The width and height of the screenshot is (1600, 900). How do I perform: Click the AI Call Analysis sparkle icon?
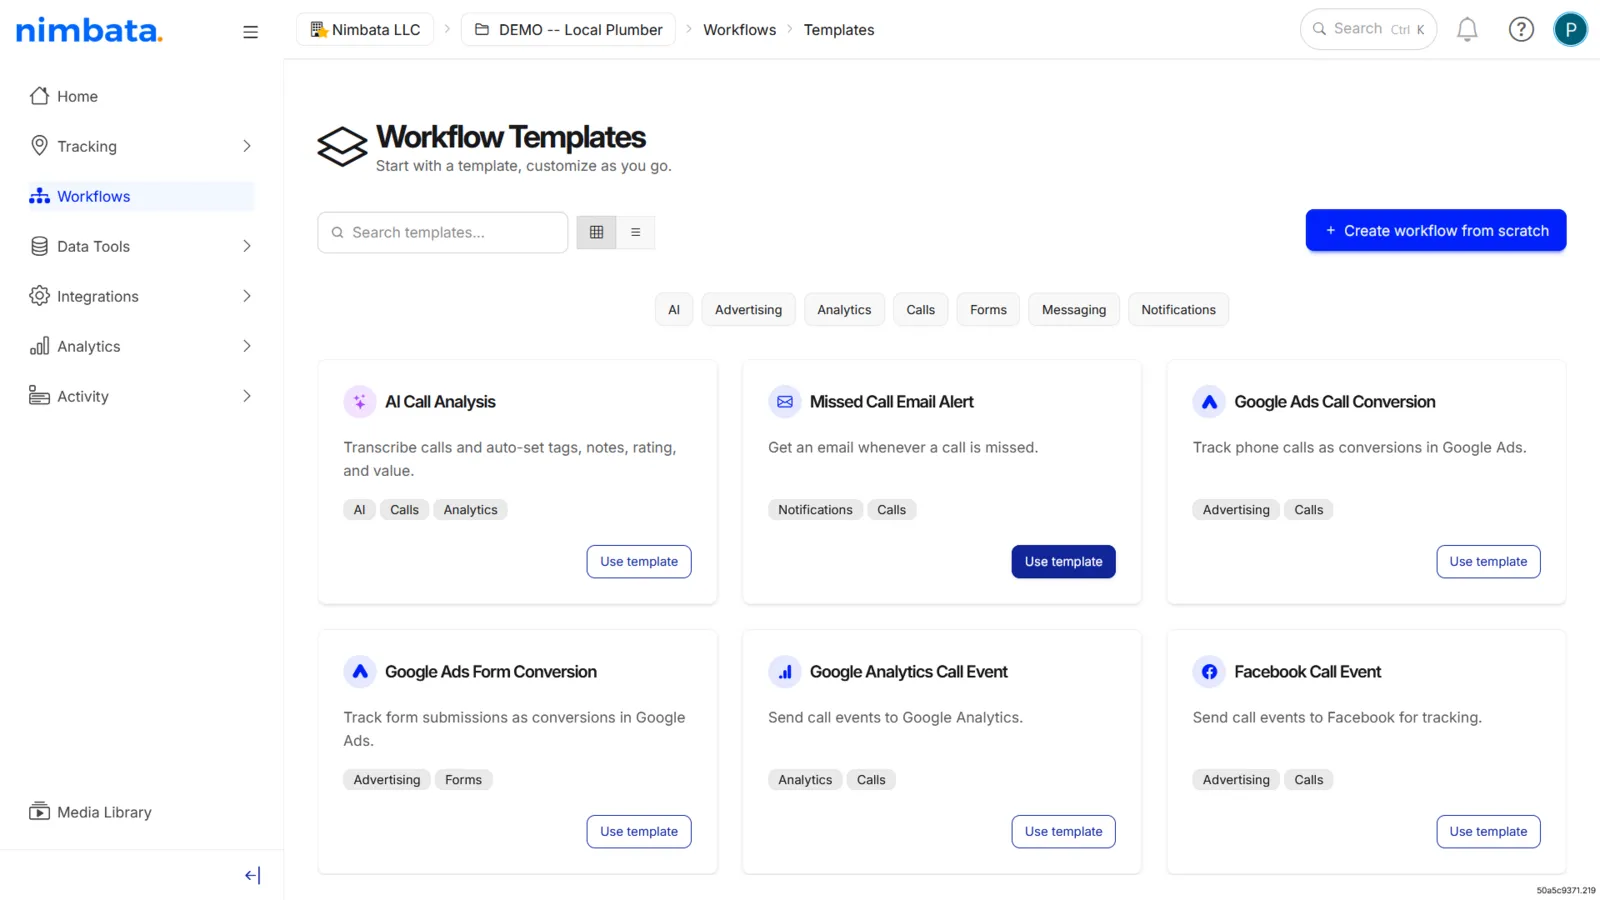coord(360,402)
